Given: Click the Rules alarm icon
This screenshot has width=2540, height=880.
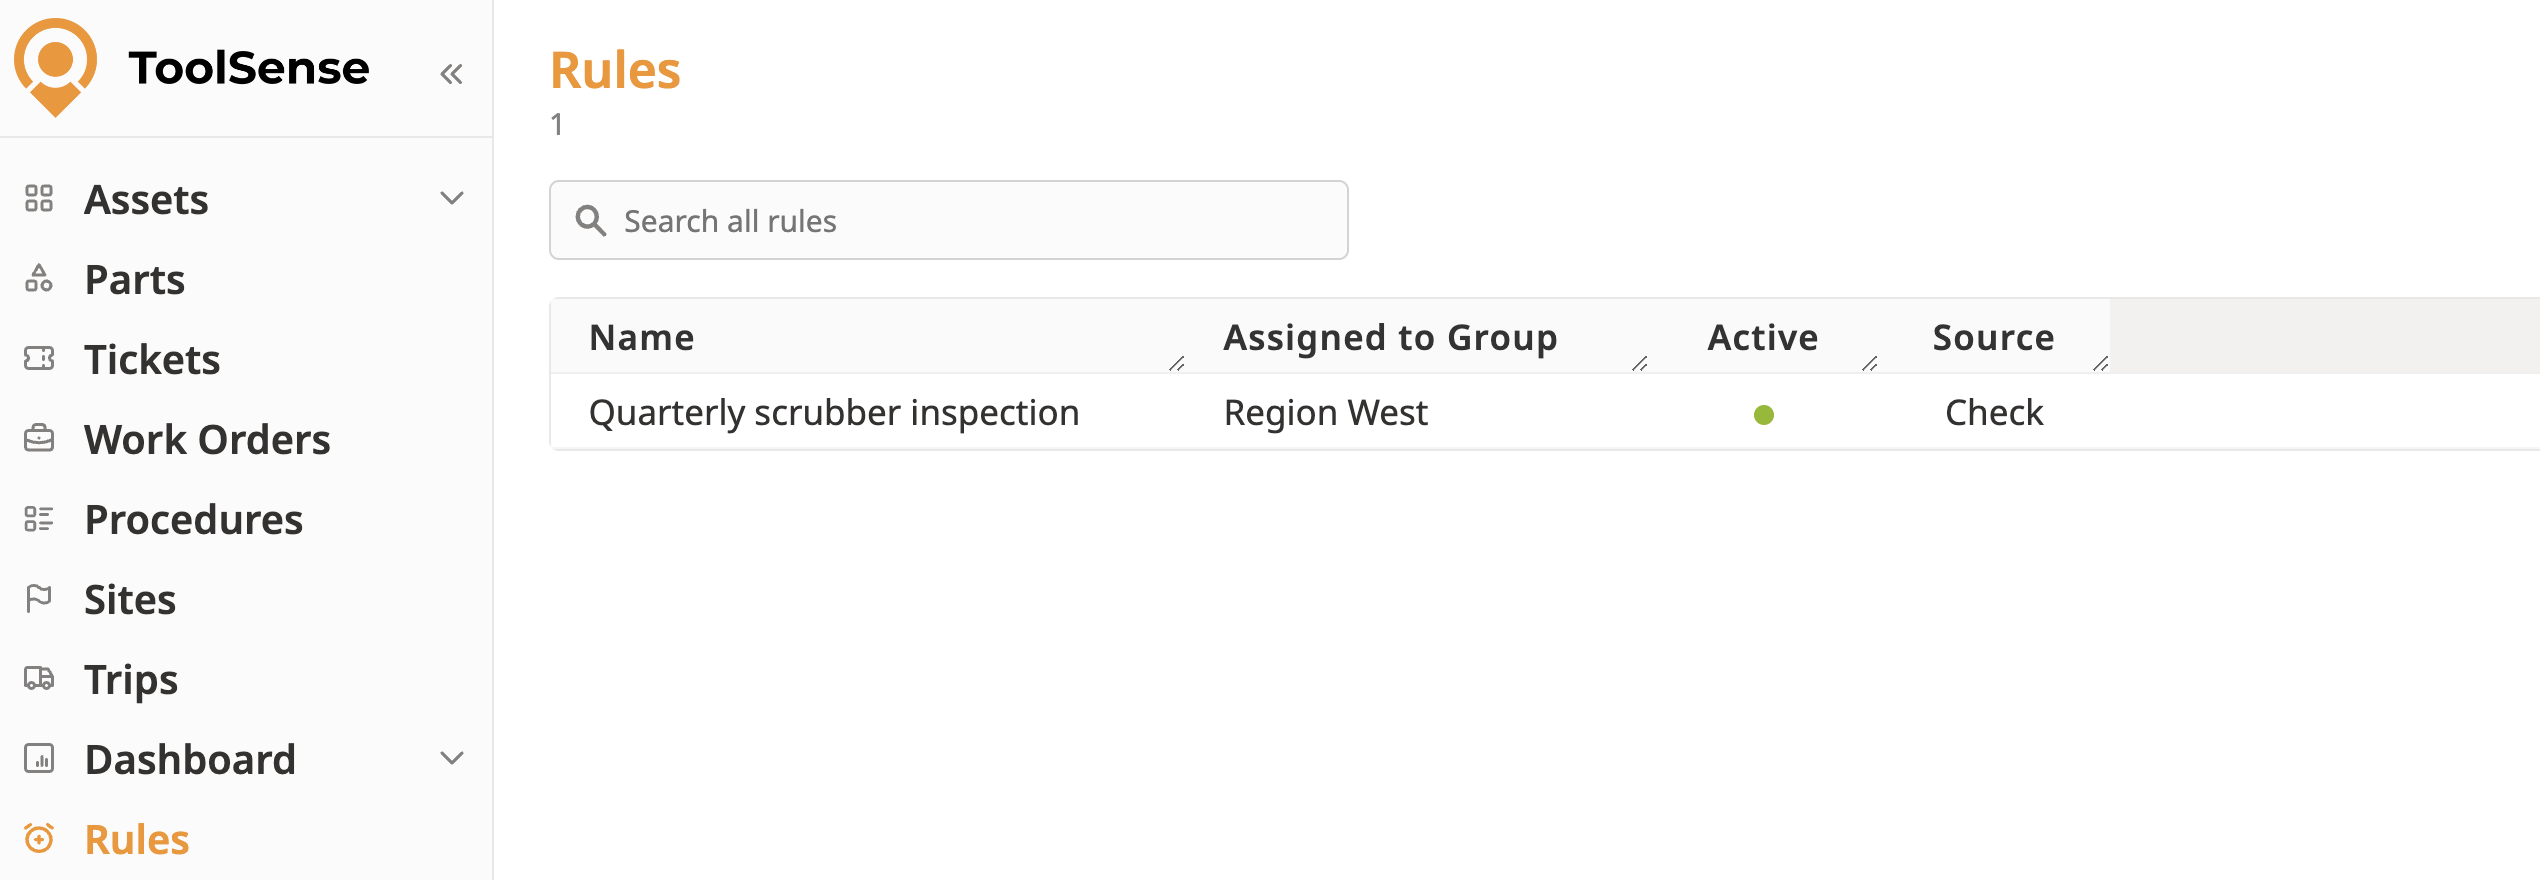Looking at the screenshot, I should pos(39,838).
